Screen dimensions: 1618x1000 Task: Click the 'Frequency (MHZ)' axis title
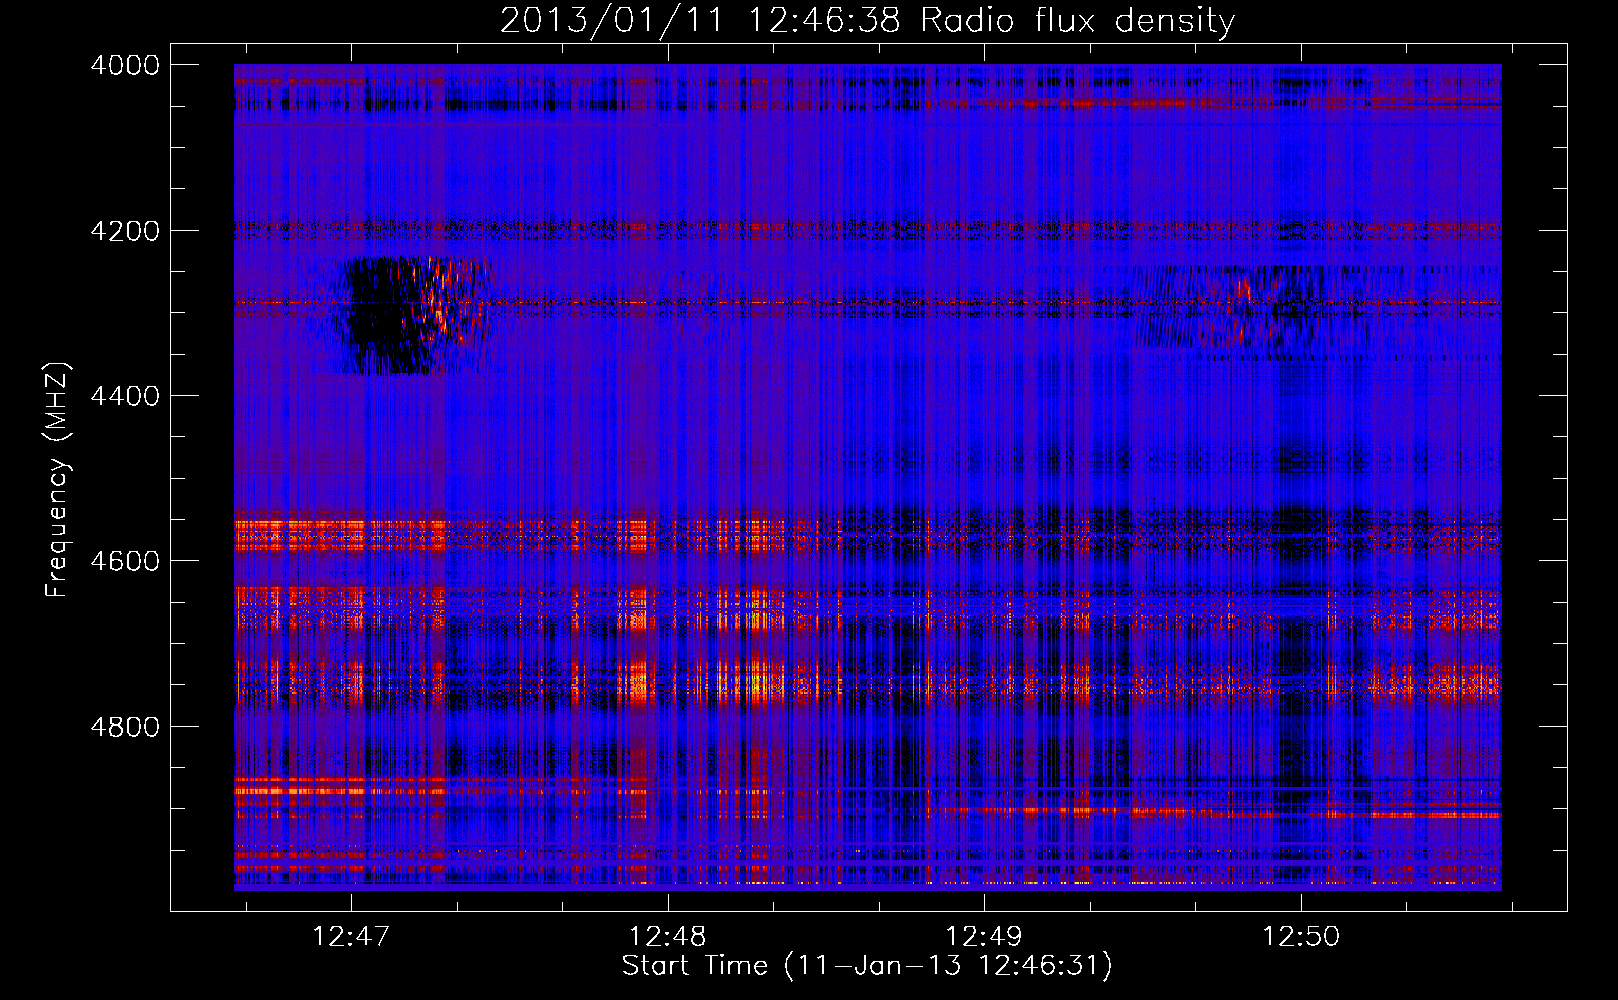(x=58, y=480)
